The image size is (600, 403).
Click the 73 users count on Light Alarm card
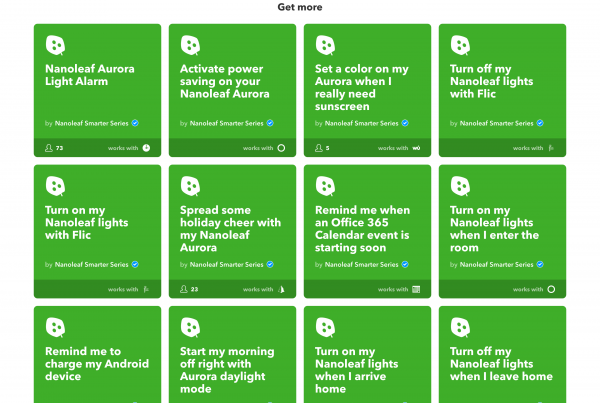[x=59, y=148]
